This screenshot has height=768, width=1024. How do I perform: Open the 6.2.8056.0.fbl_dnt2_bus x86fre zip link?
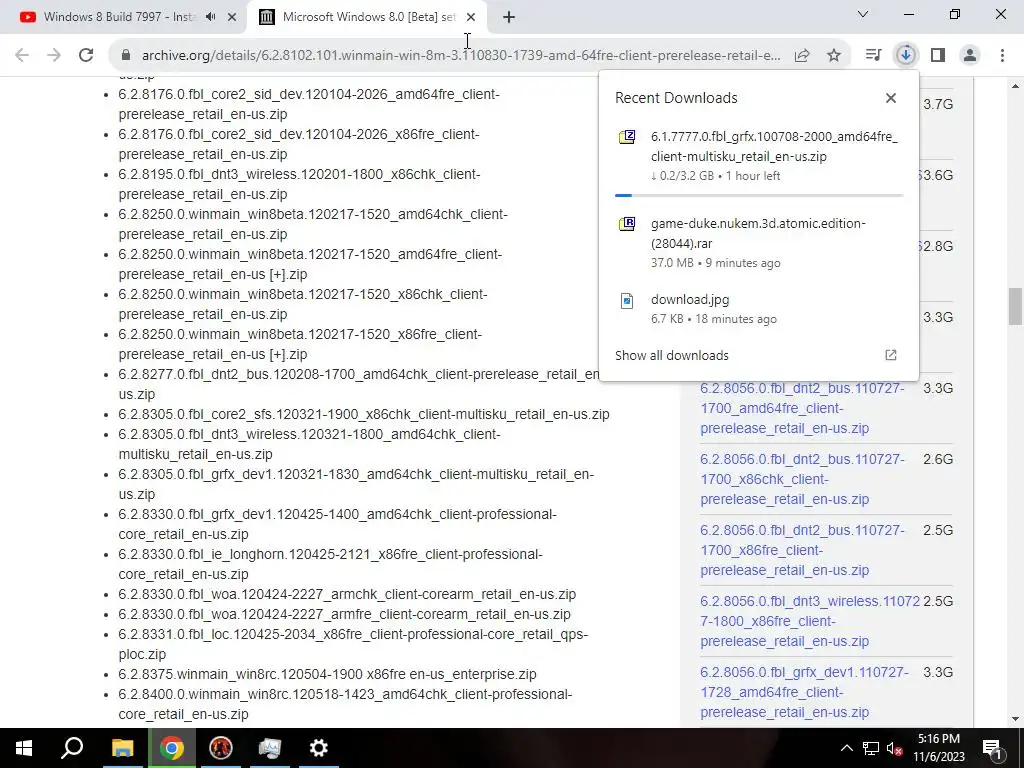click(x=803, y=551)
